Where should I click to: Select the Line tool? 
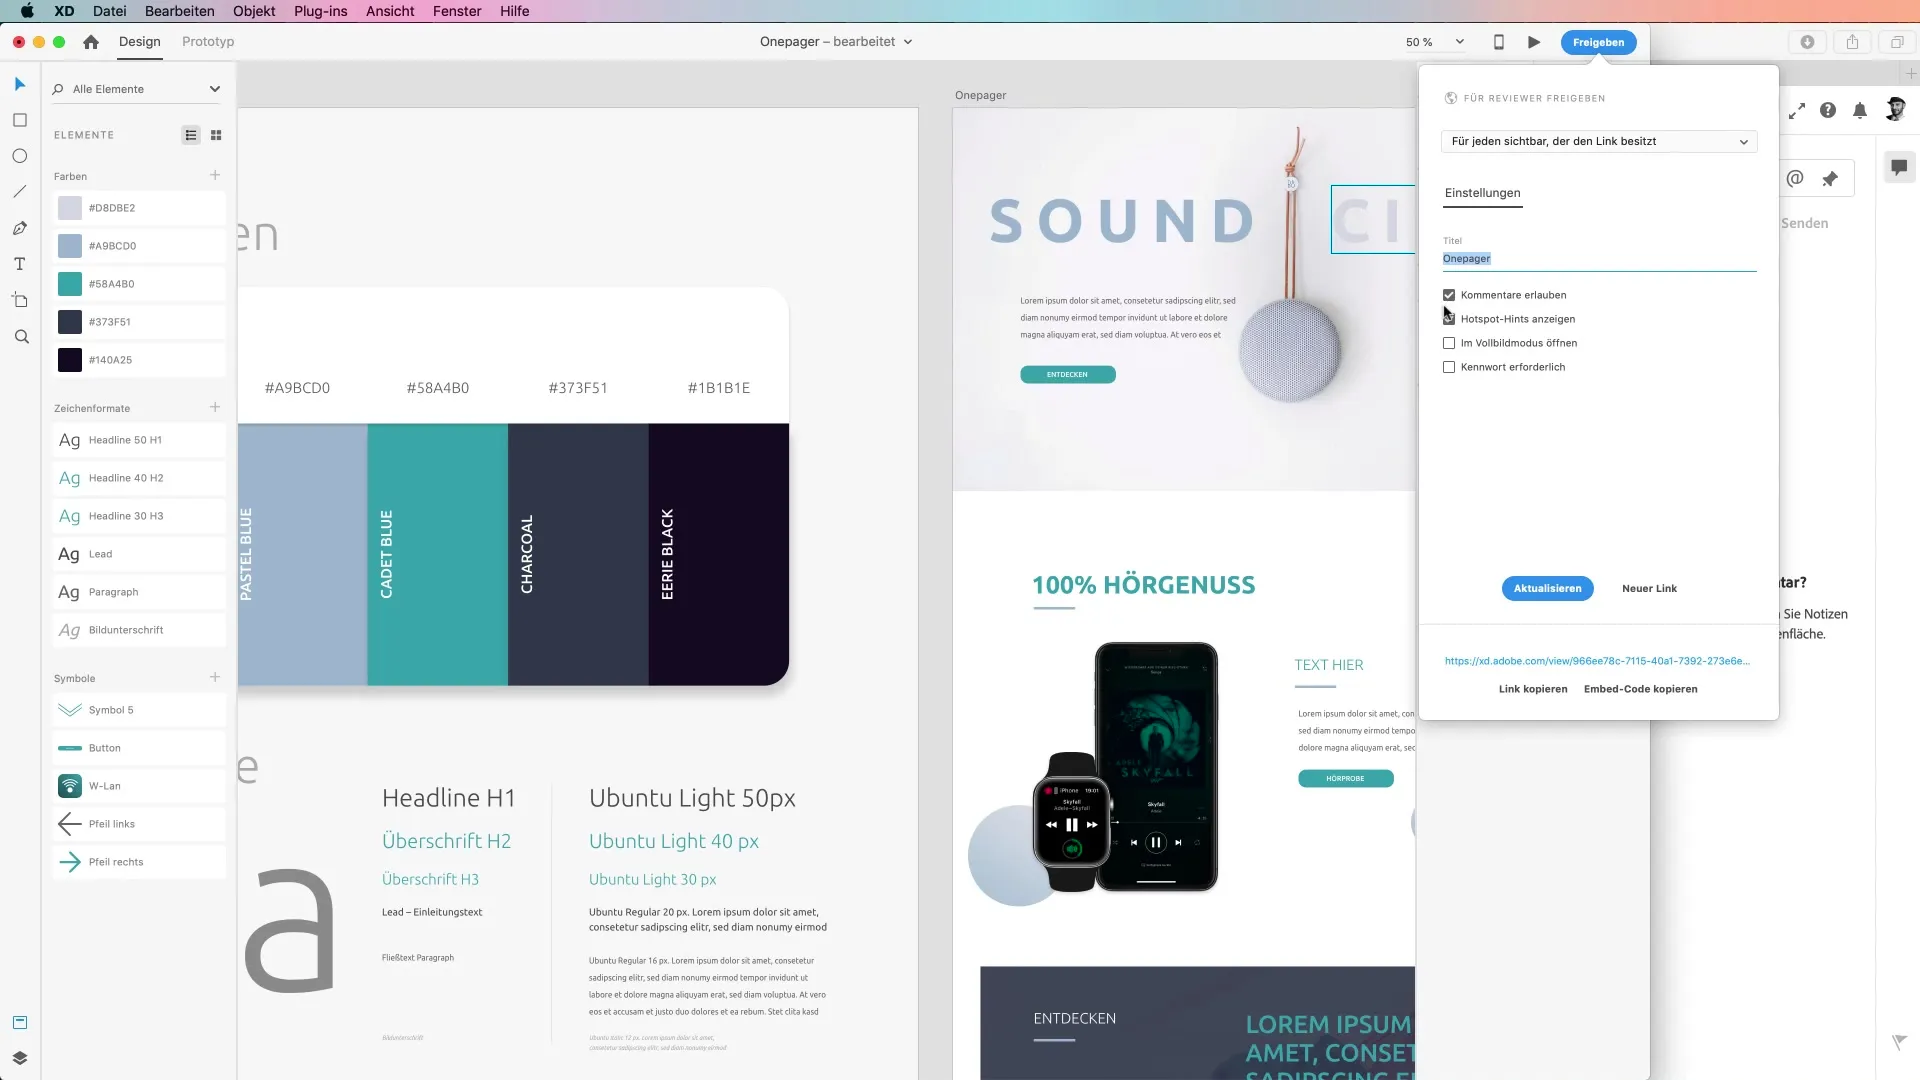click(x=19, y=192)
